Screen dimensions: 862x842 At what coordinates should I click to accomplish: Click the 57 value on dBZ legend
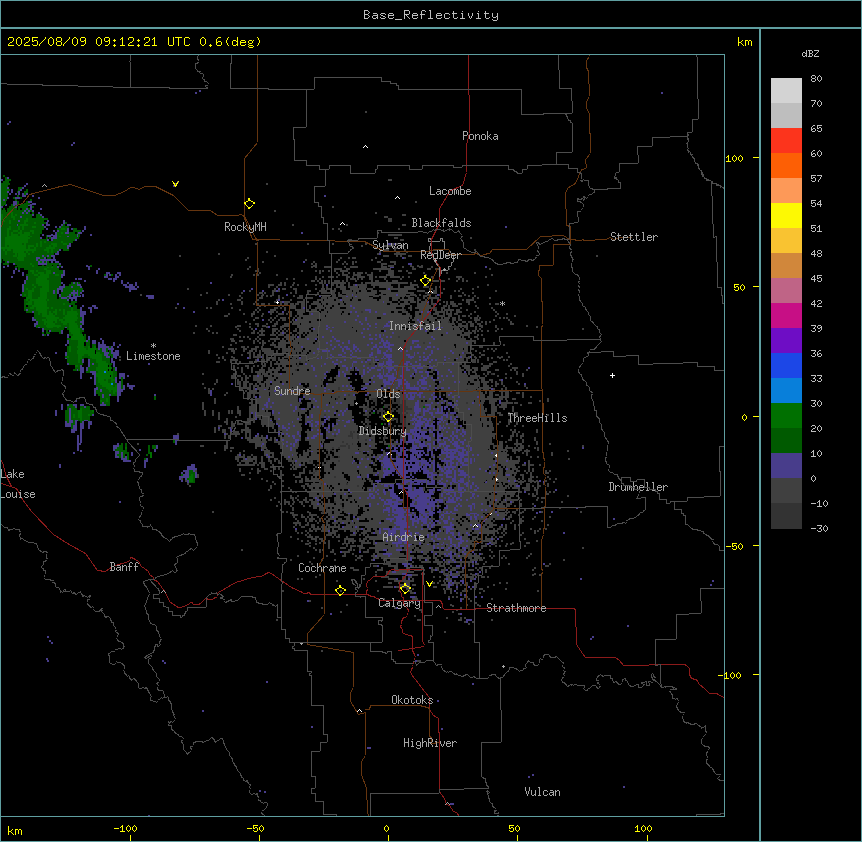(x=816, y=179)
